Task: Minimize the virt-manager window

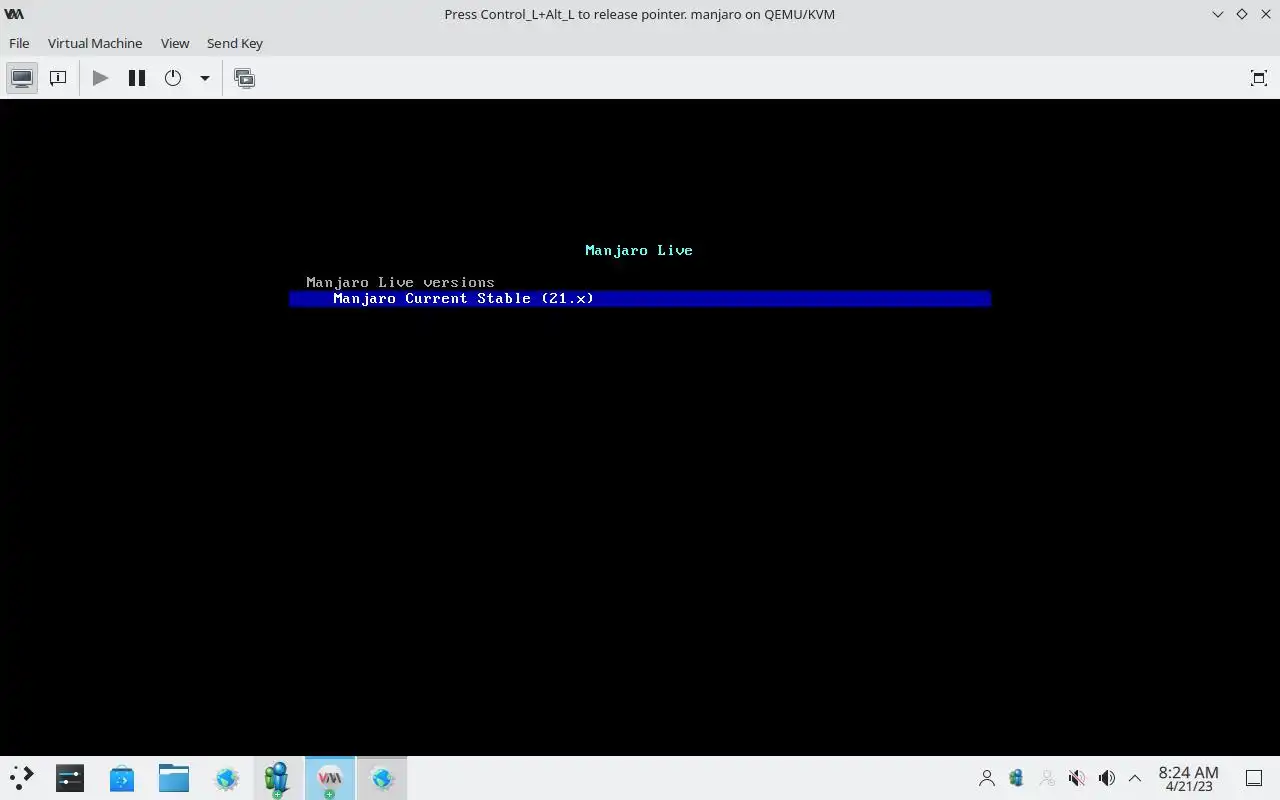Action: (1217, 14)
